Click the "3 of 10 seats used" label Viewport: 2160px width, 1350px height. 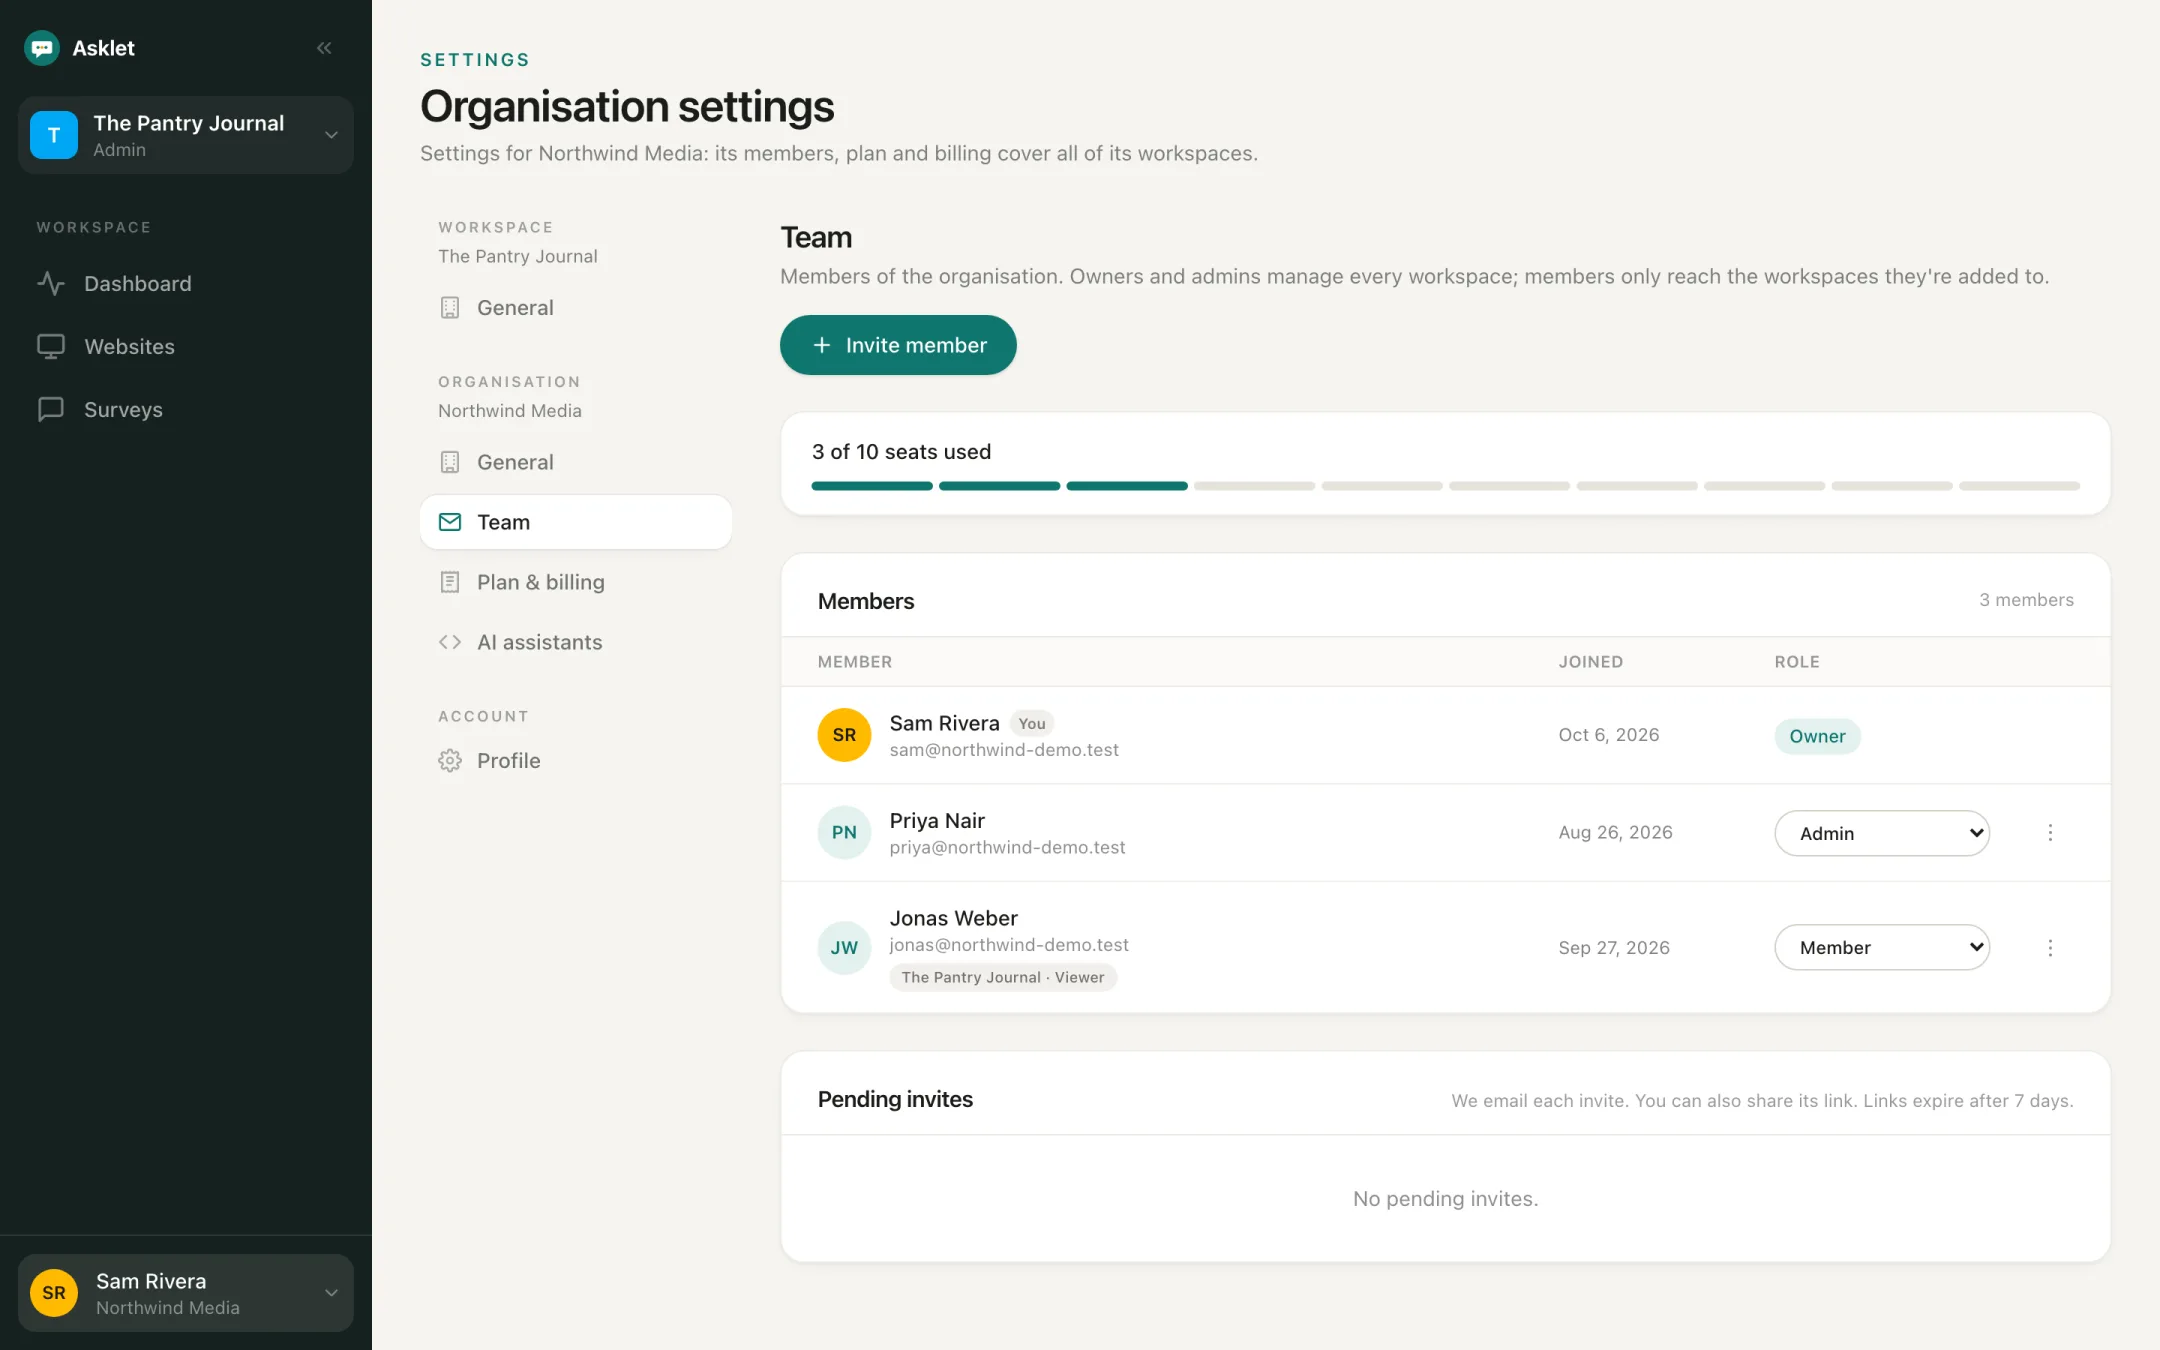[901, 452]
